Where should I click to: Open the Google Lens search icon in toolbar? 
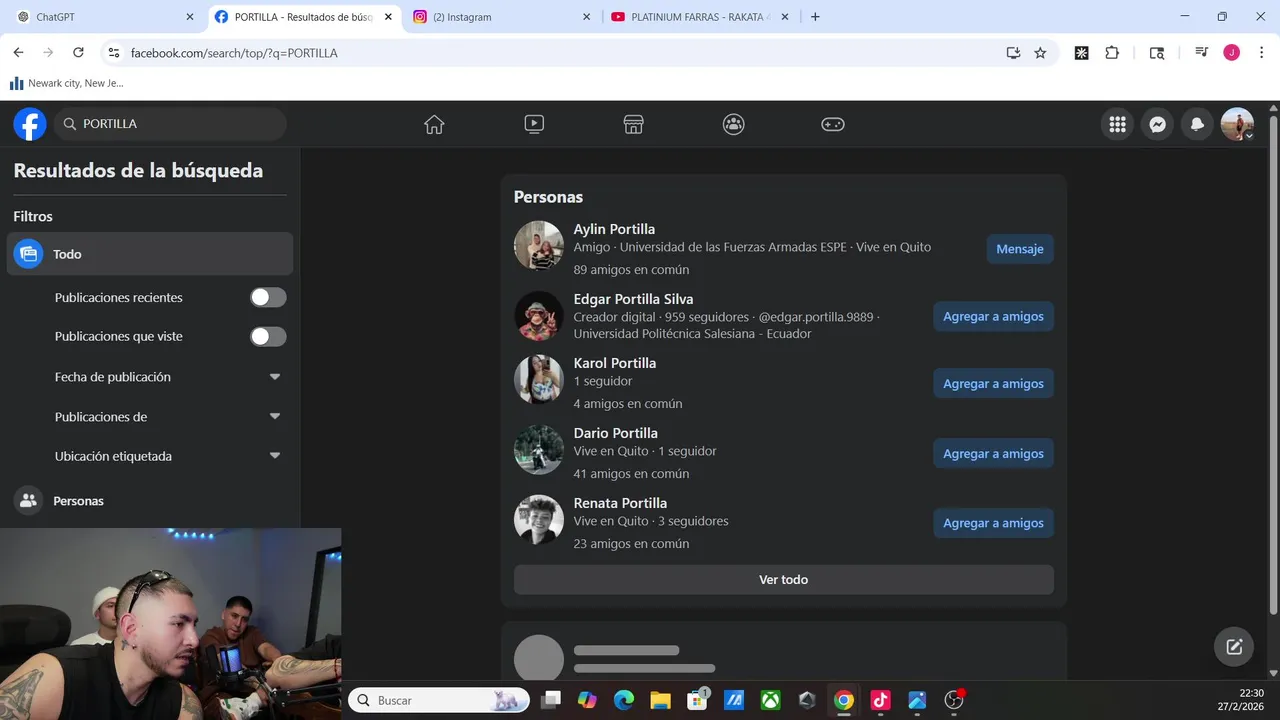coord(1157,53)
